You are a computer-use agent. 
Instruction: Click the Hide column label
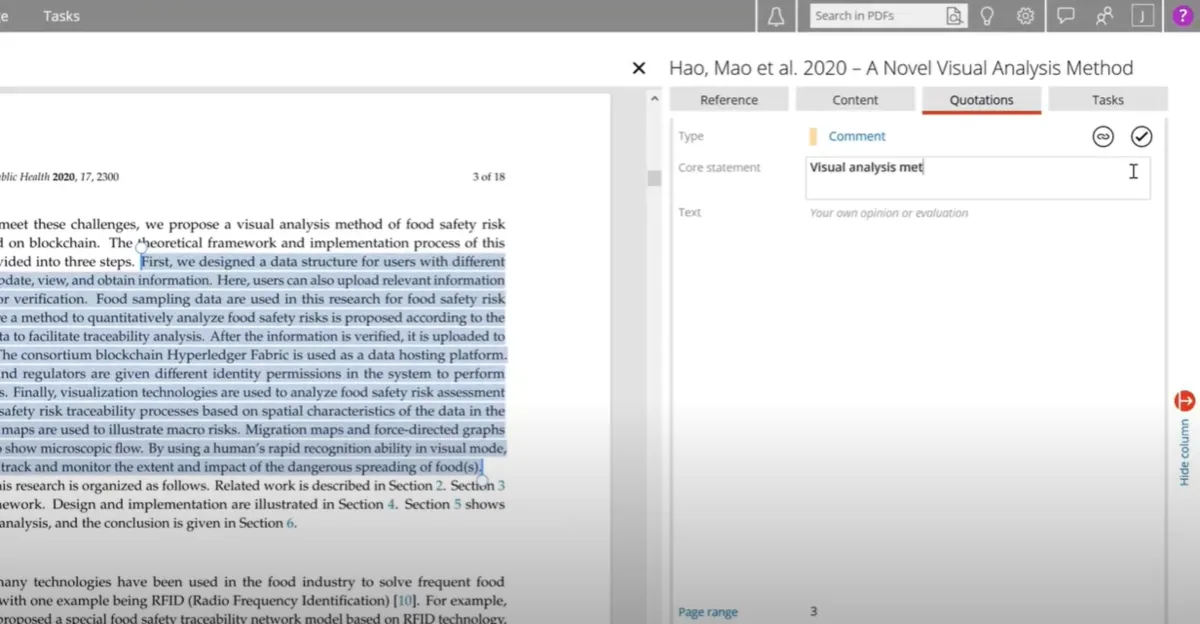pyautogui.click(x=1184, y=452)
